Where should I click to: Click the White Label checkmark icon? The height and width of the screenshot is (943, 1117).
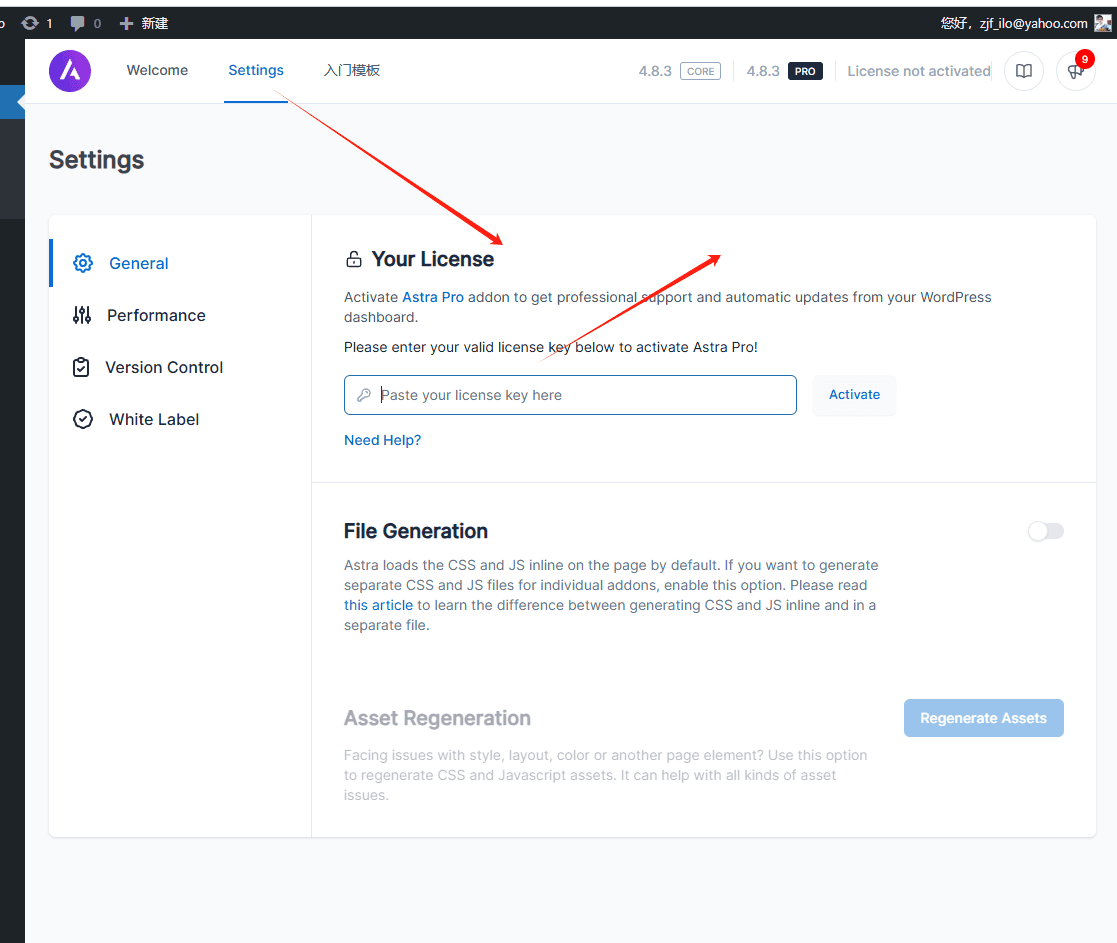[83, 419]
